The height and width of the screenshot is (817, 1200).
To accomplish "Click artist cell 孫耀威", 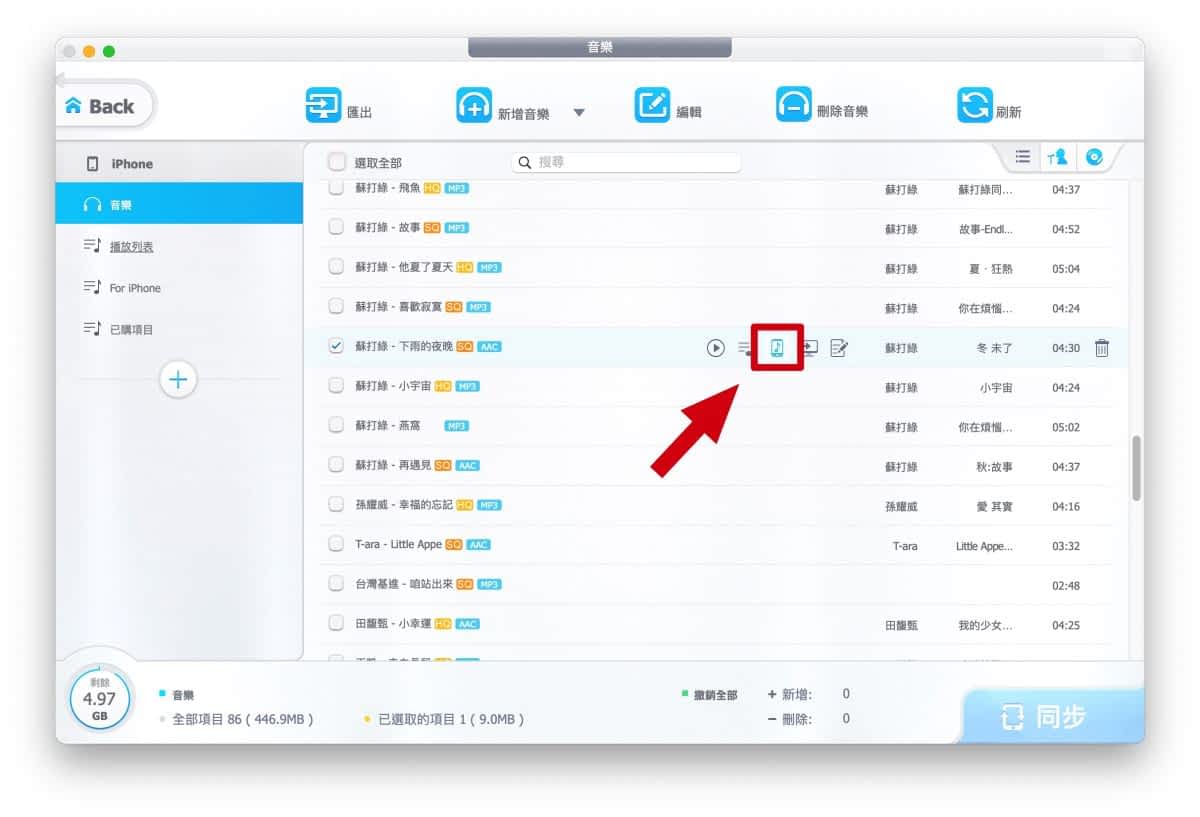I will click(x=901, y=507).
